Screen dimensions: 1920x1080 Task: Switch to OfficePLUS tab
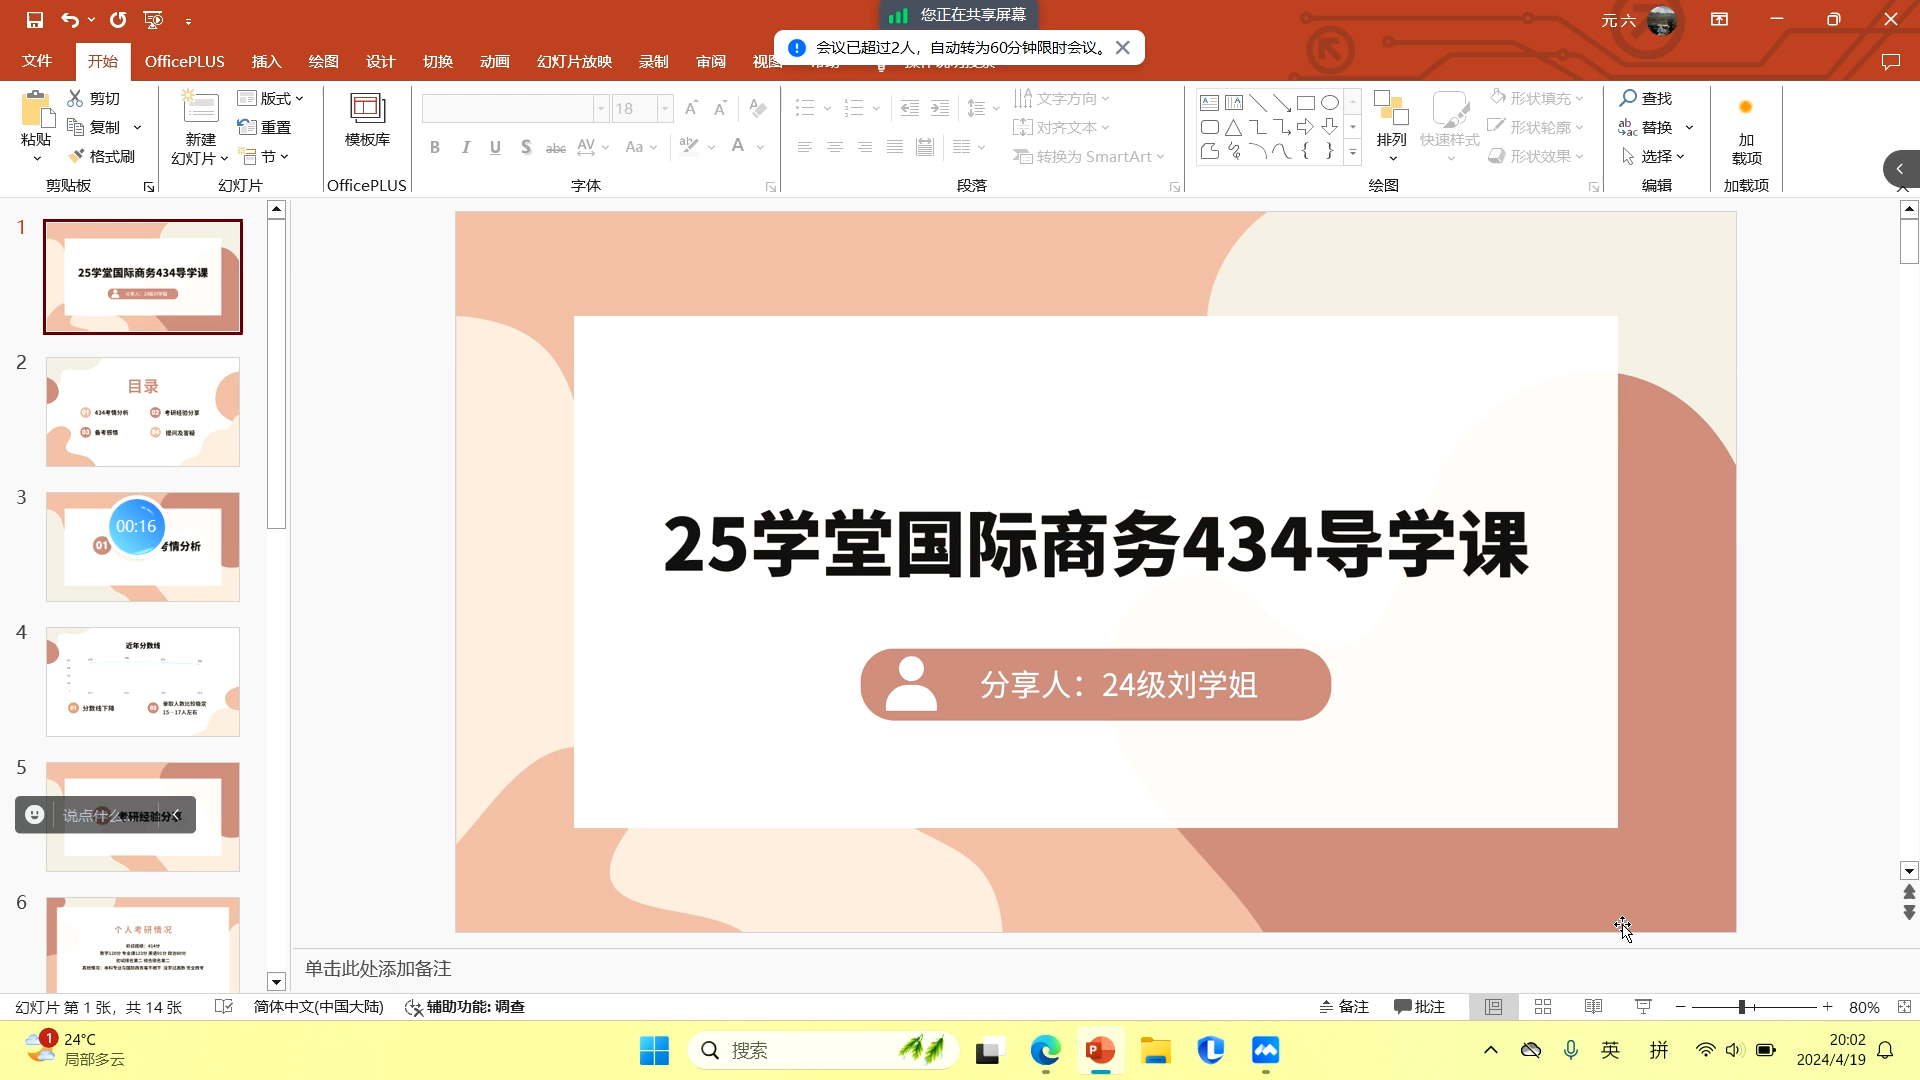coord(184,61)
